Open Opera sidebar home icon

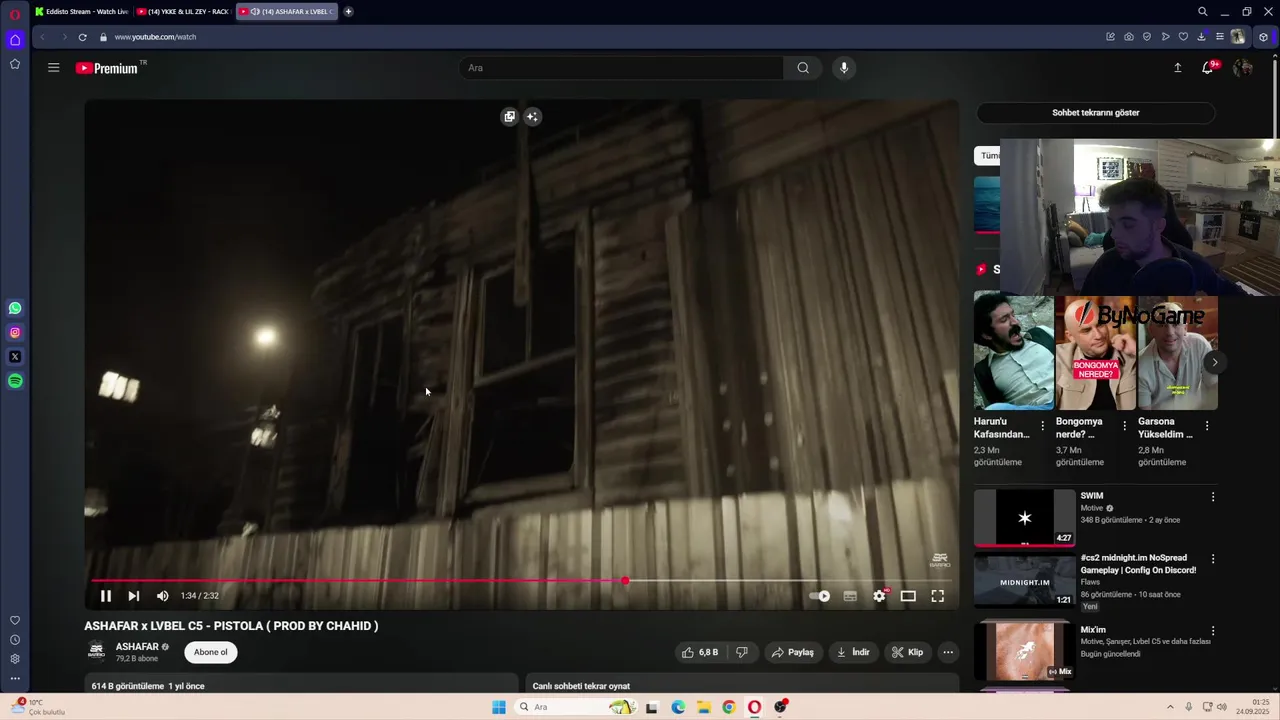click(15, 40)
